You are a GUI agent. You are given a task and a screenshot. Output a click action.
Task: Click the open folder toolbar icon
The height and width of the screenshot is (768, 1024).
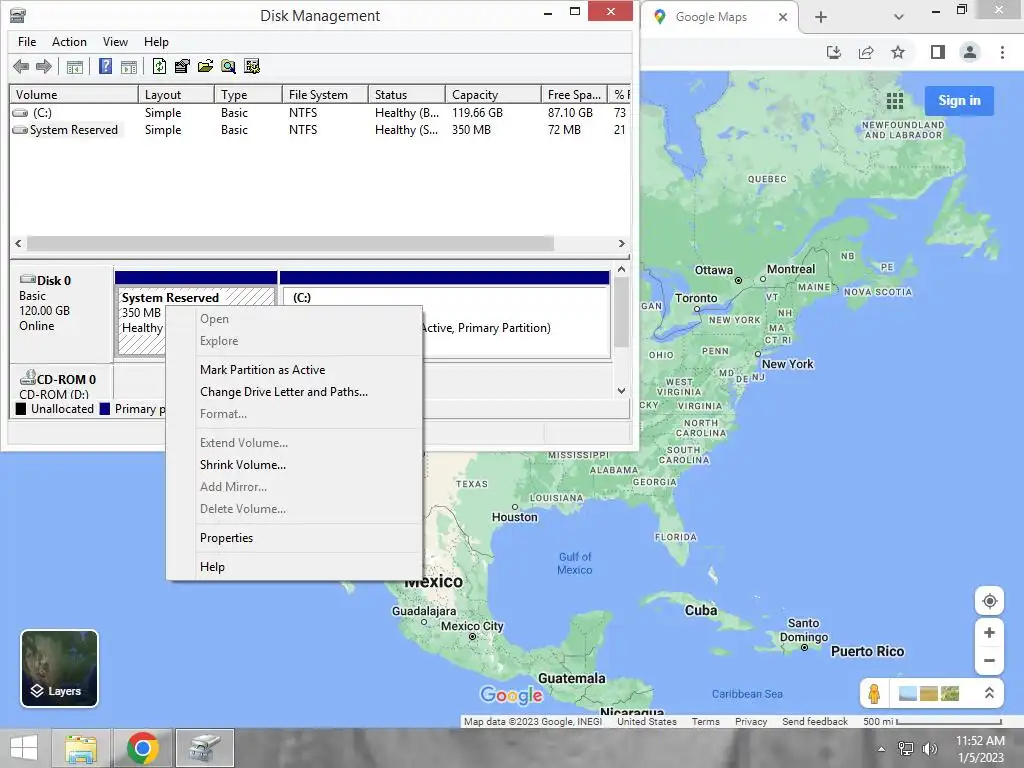pyautogui.click(x=205, y=66)
